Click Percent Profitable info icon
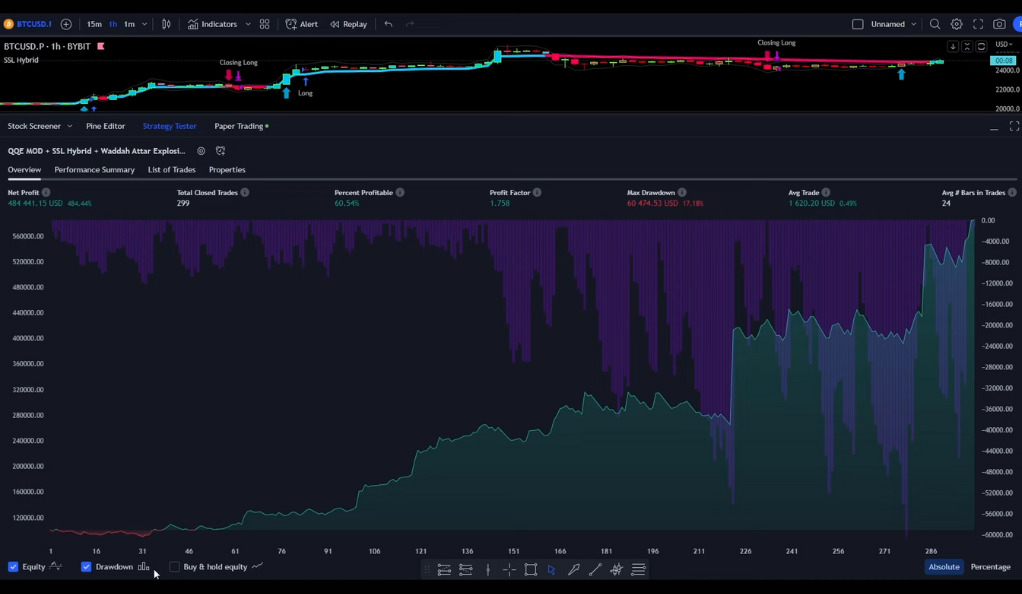Viewport: 1022px width, 594px height. (400, 192)
